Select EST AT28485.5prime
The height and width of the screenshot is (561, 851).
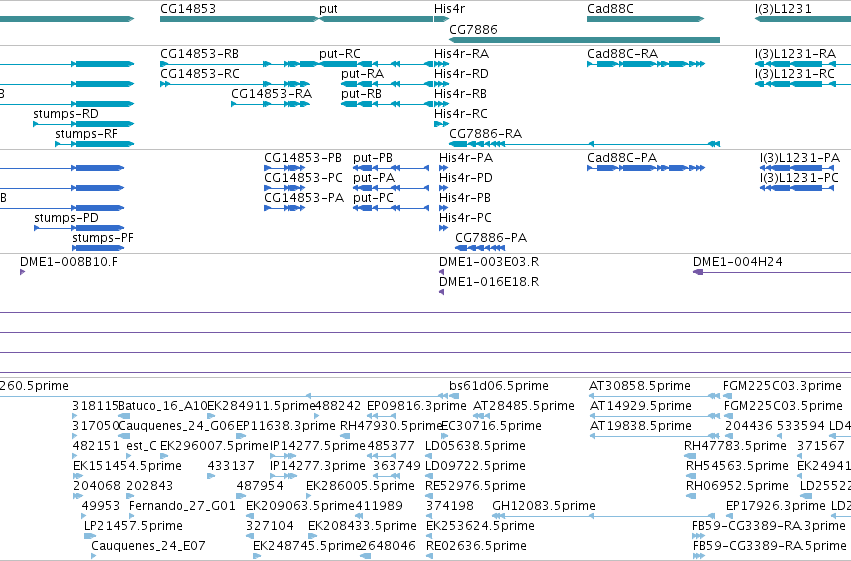524,406
